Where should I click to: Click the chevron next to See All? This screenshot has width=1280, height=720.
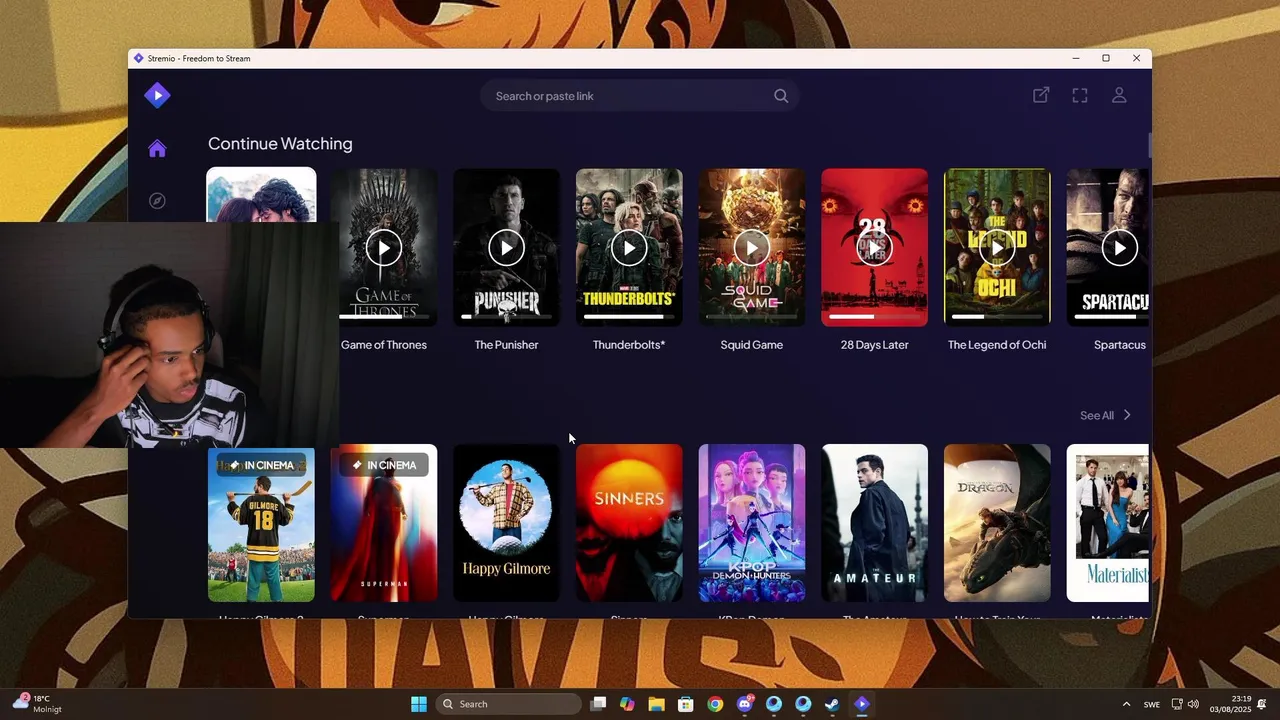point(1127,415)
